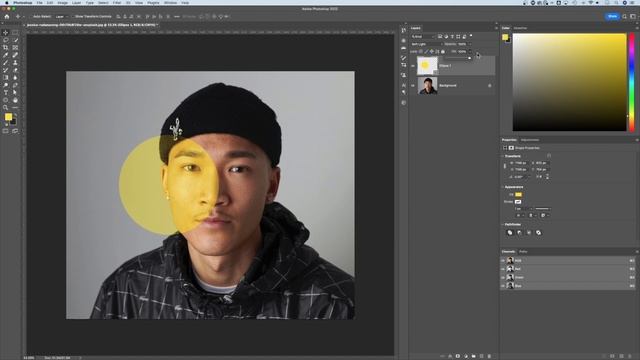Click the Exclude Overlapping Shapes pathfinder icon
640x360 pixels.
click(x=538, y=233)
